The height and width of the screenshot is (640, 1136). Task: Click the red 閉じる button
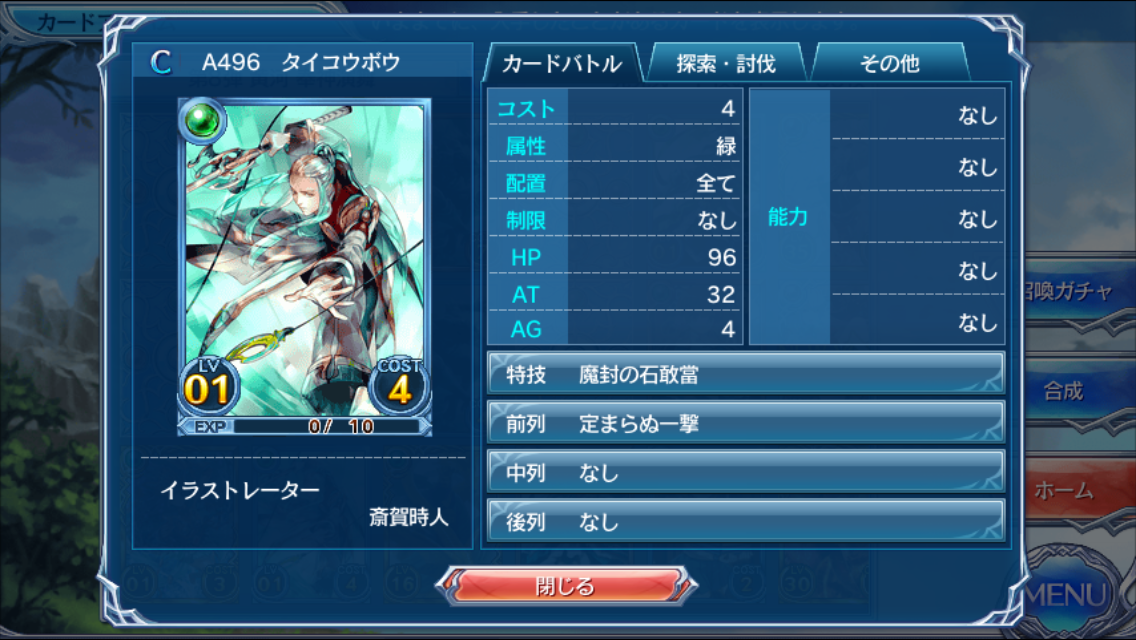click(566, 586)
